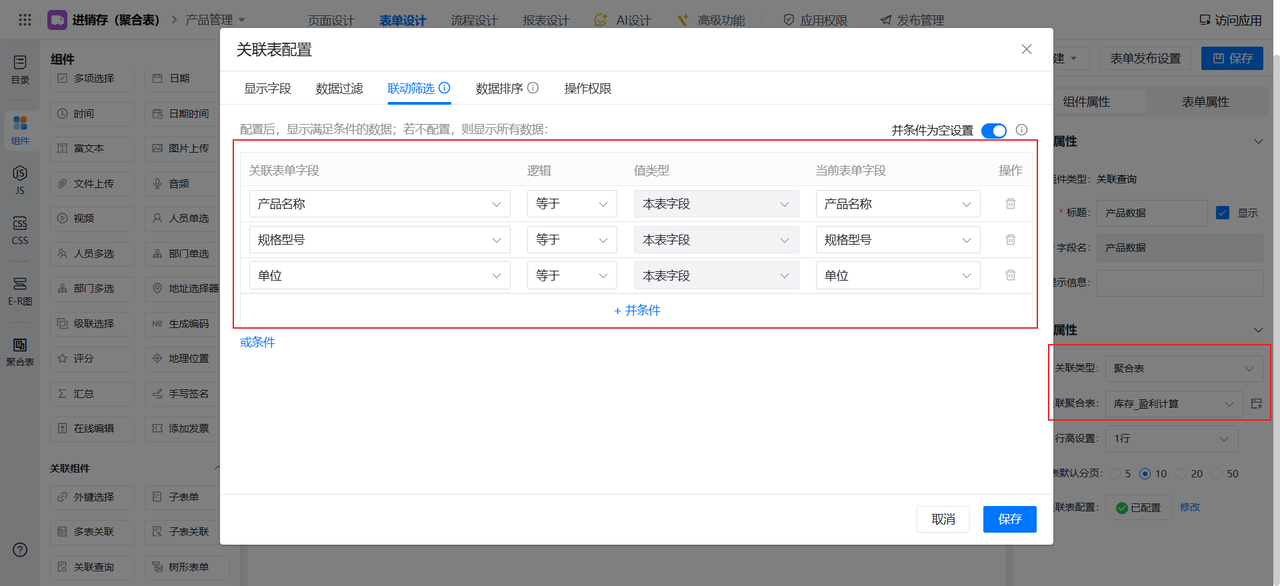Open the apps grid menu icon
1280x586 pixels.
coord(25,20)
